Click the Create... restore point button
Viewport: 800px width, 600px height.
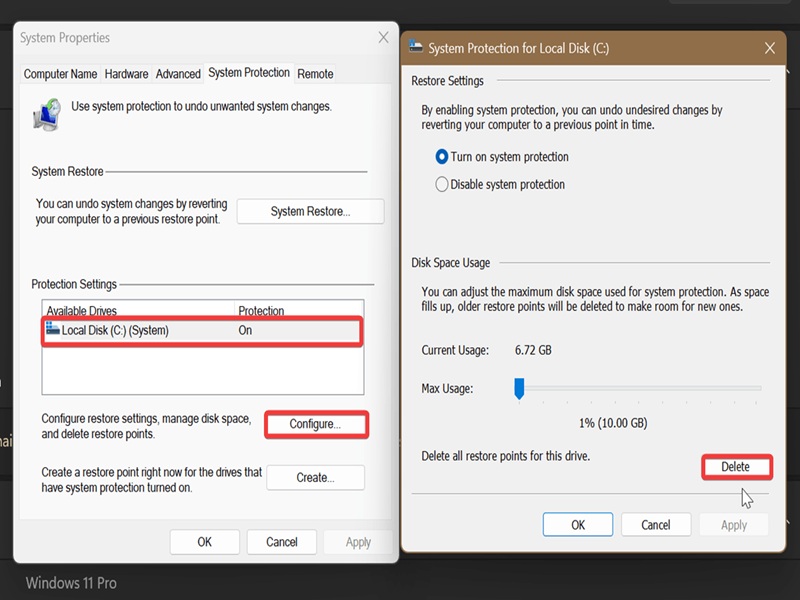315,478
